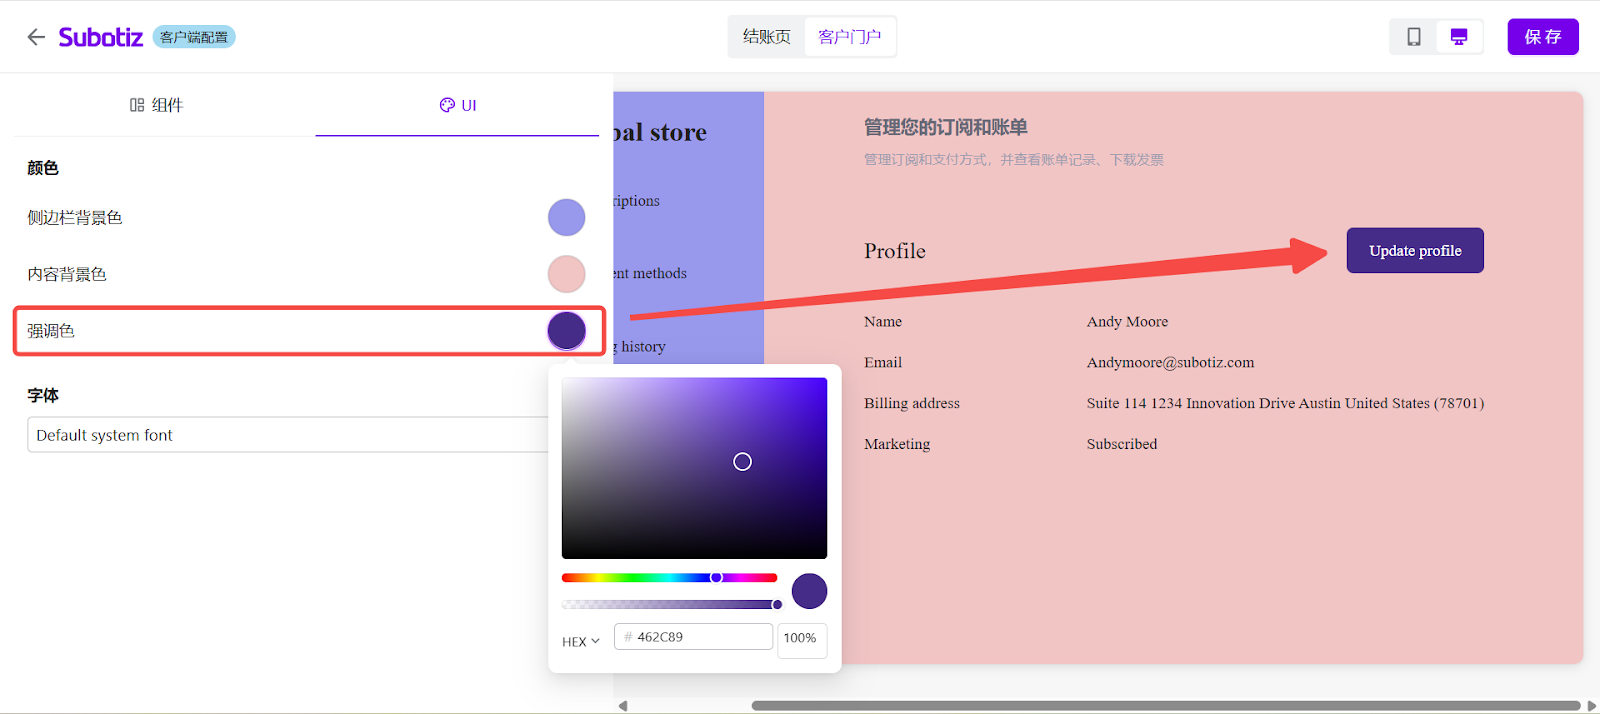The height and width of the screenshot is (714, 1600).
Task: Open sidebar background color swatch
Action: coord(566,217)
